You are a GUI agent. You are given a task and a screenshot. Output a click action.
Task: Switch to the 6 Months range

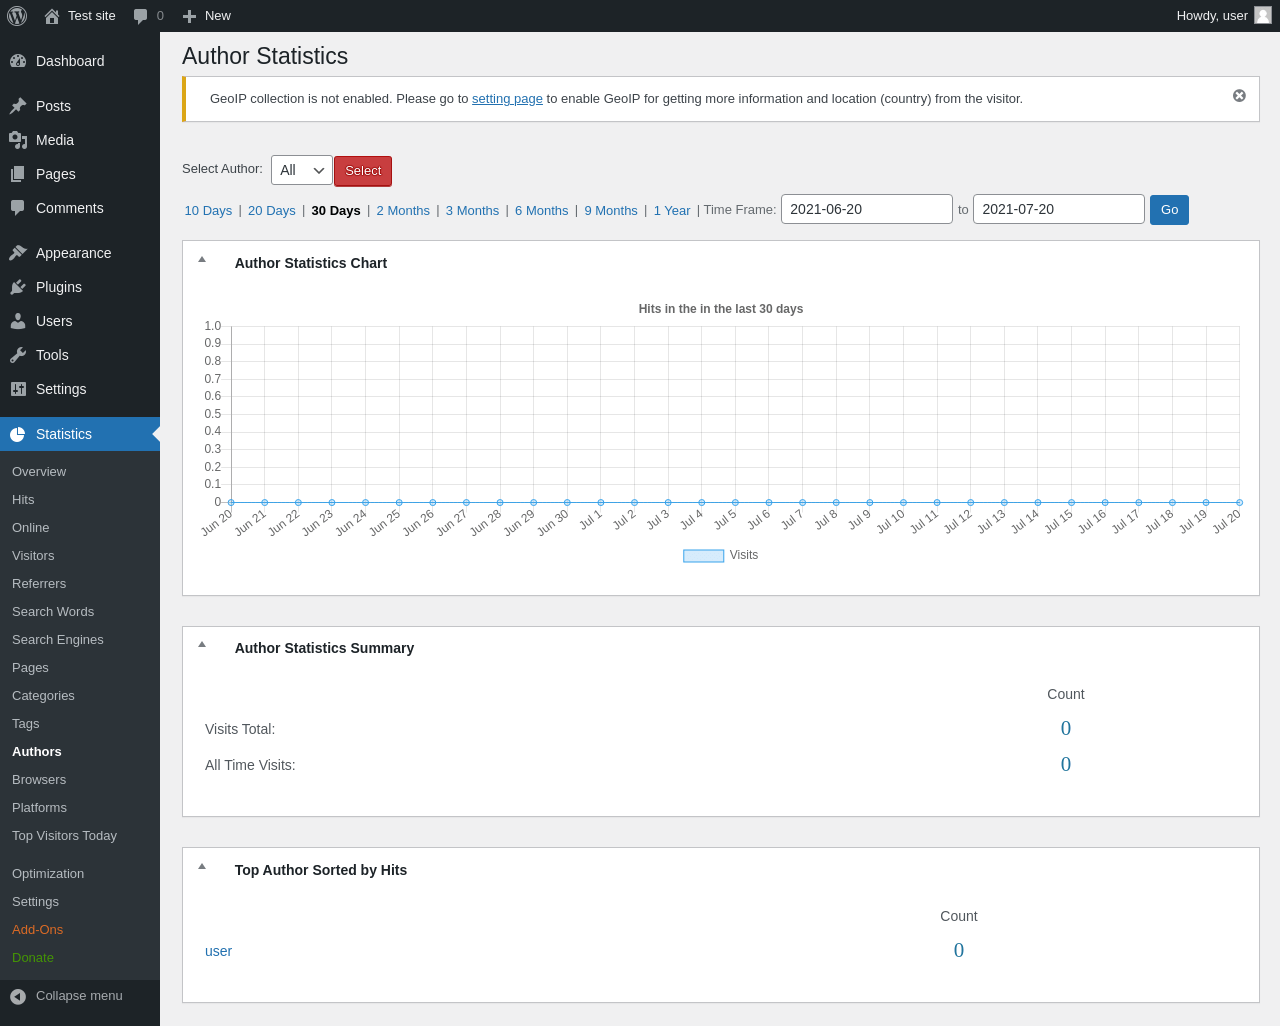click(x=541, y=211)
